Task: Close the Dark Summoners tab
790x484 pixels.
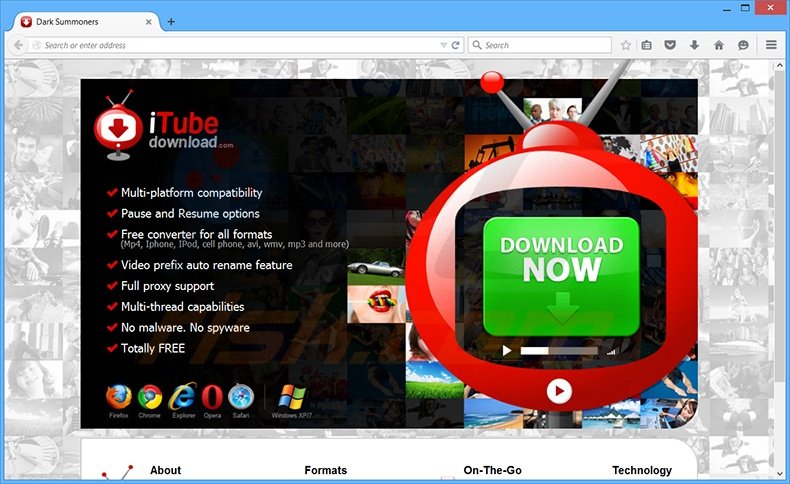Action: pyautogui.click(x=149, y=22)
